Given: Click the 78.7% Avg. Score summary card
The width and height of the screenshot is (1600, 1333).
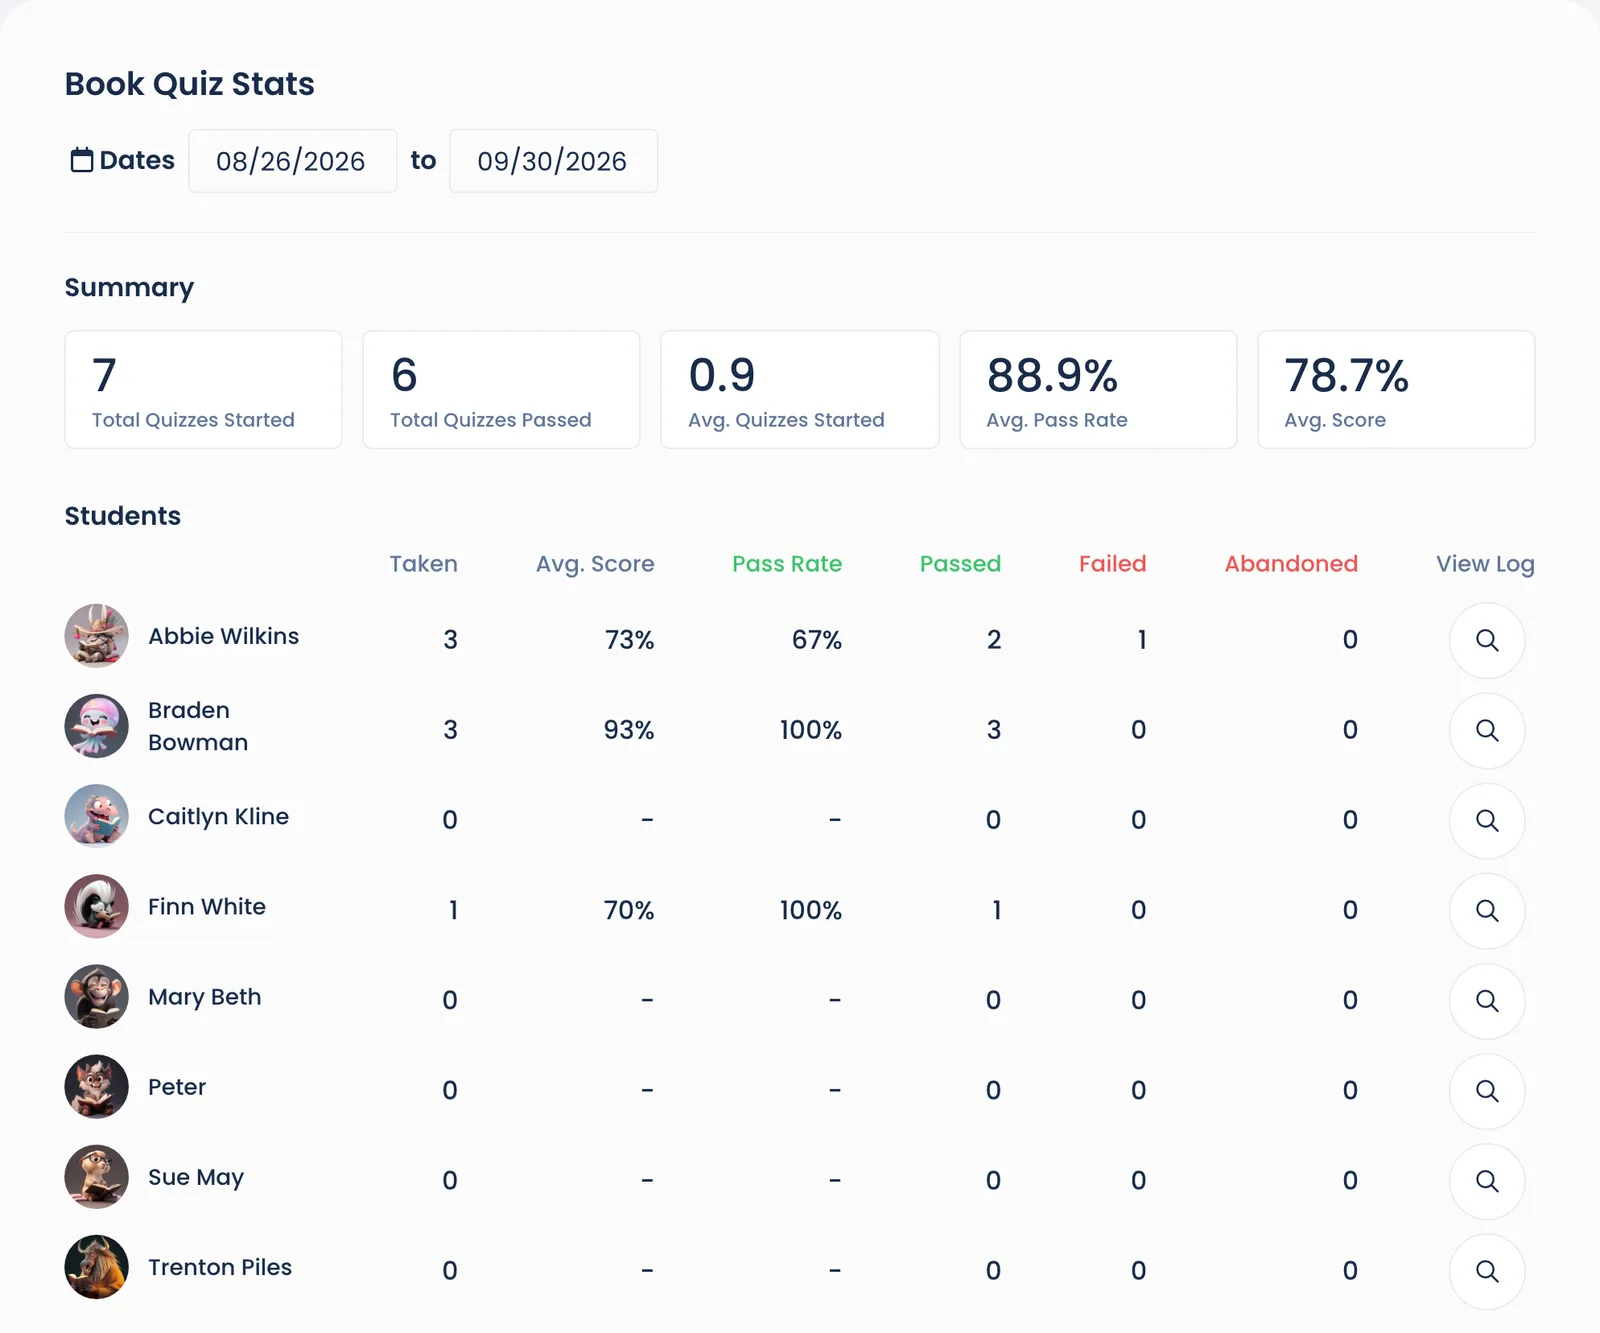Looking at the screenshot, I should click(x=1396, y=390).
